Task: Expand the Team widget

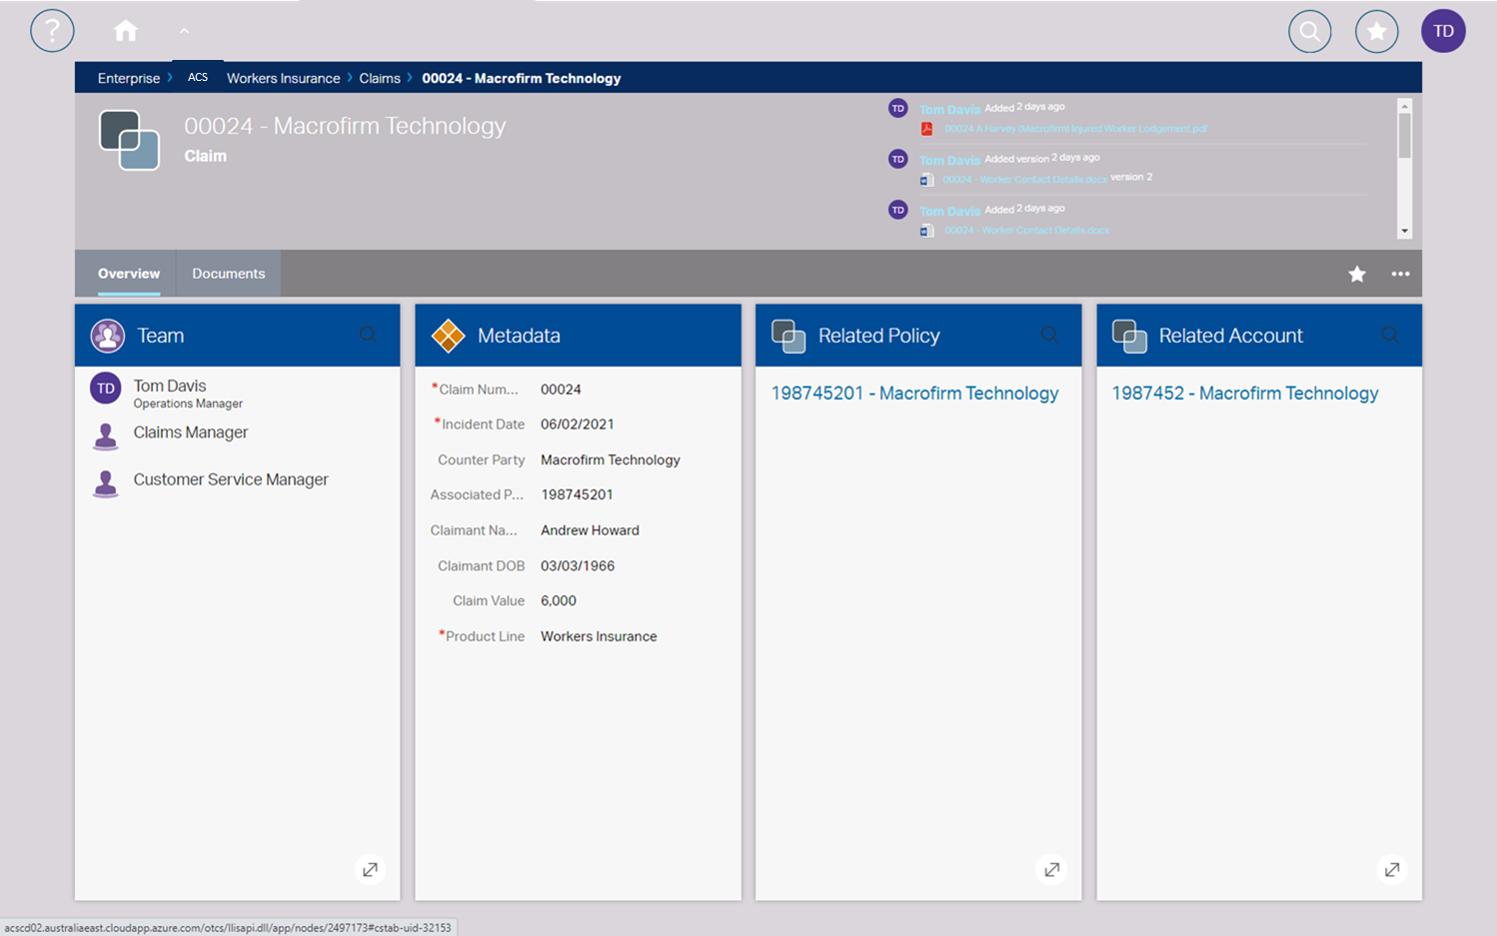Action: coord(370,869)
